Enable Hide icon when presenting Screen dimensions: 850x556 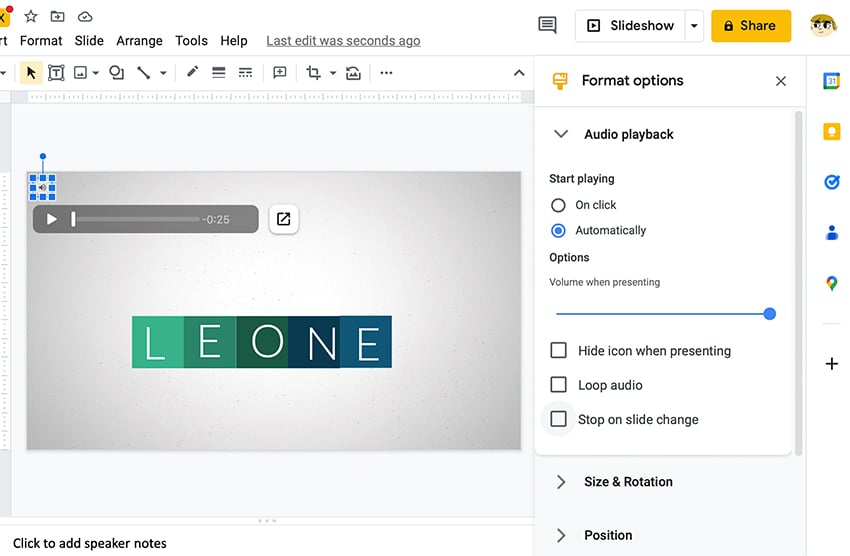[559, 351]
